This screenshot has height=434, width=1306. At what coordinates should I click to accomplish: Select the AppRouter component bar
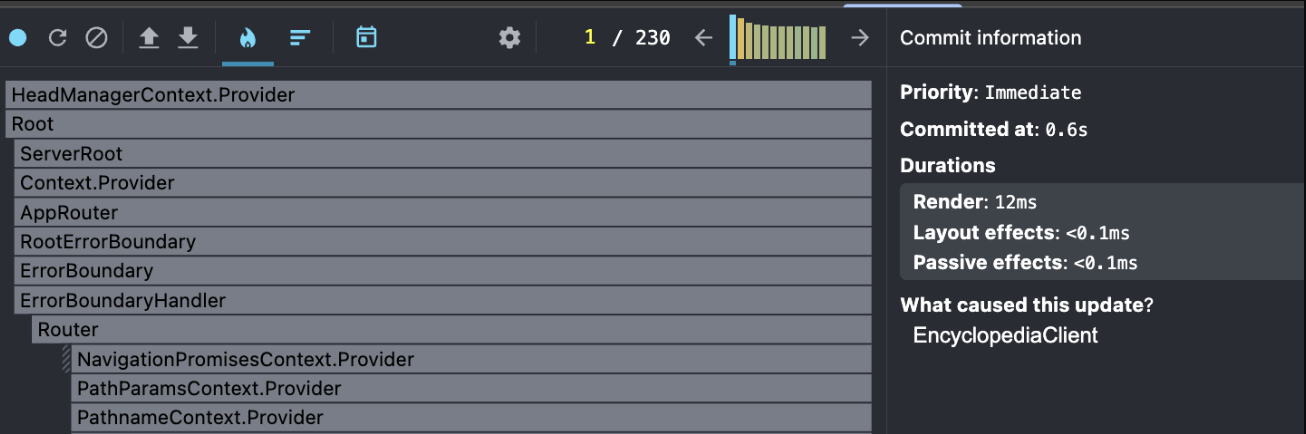click(443, 213)
